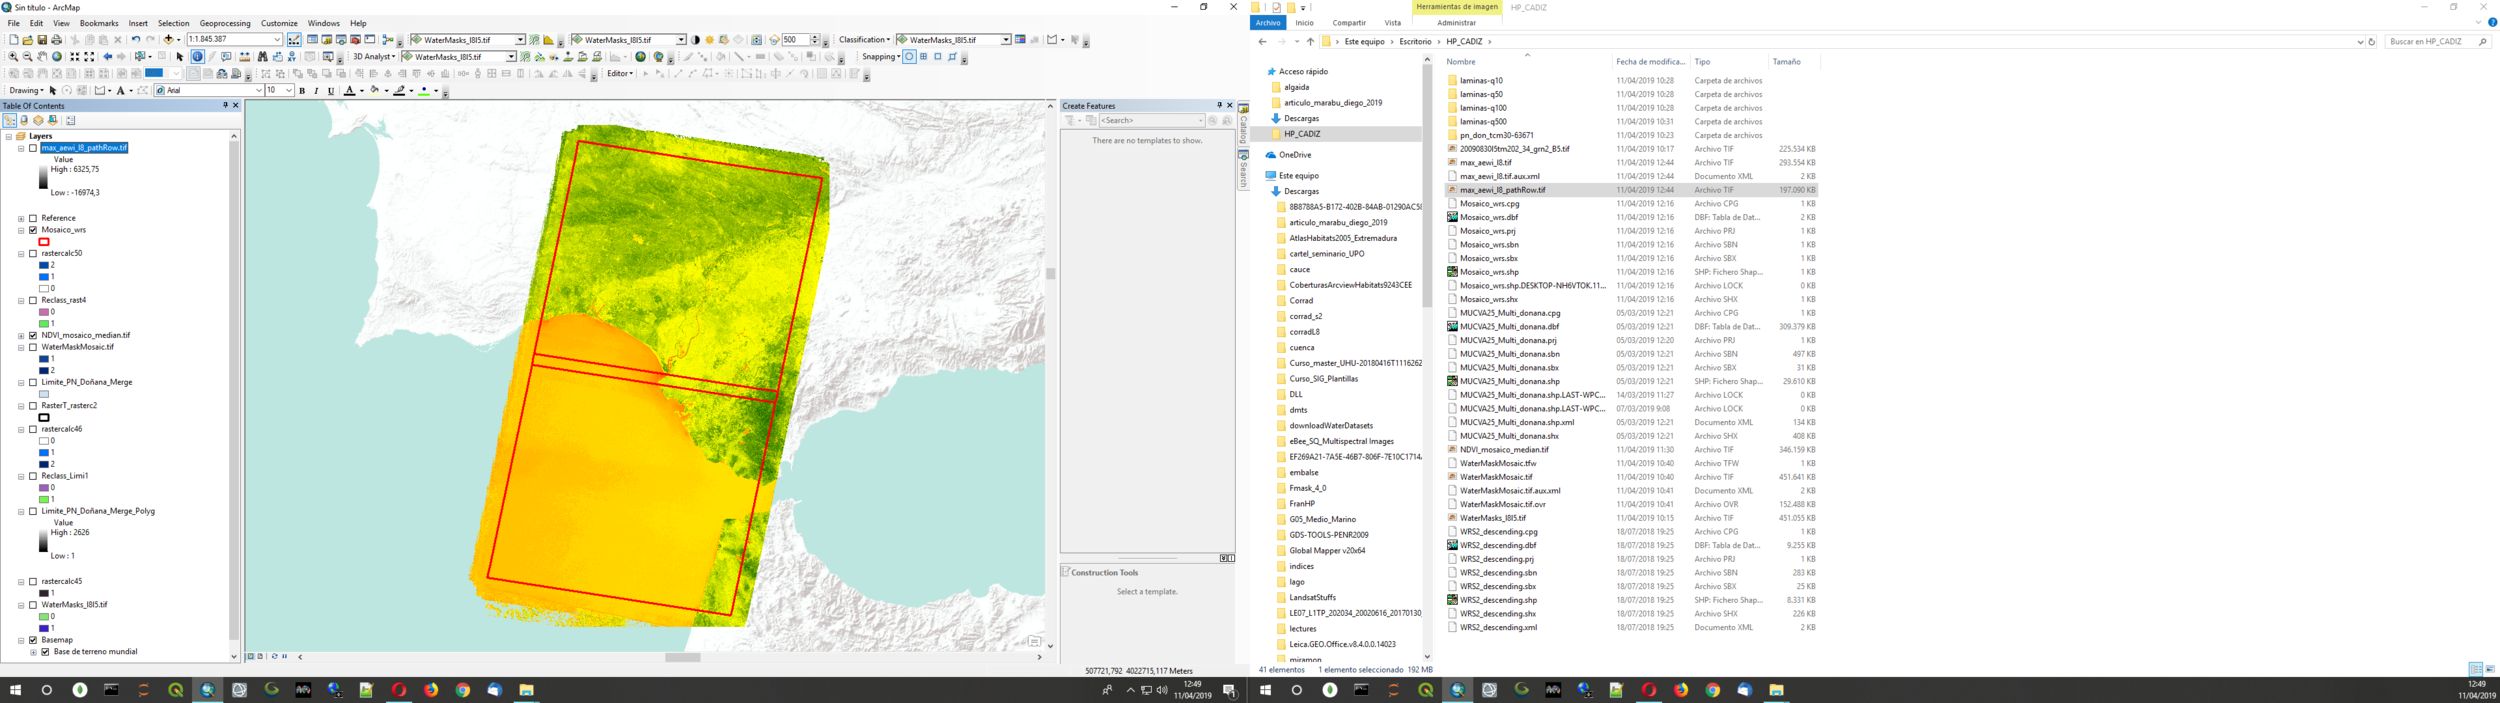
Task: Open the map scale dropdown
Action: 277,40
